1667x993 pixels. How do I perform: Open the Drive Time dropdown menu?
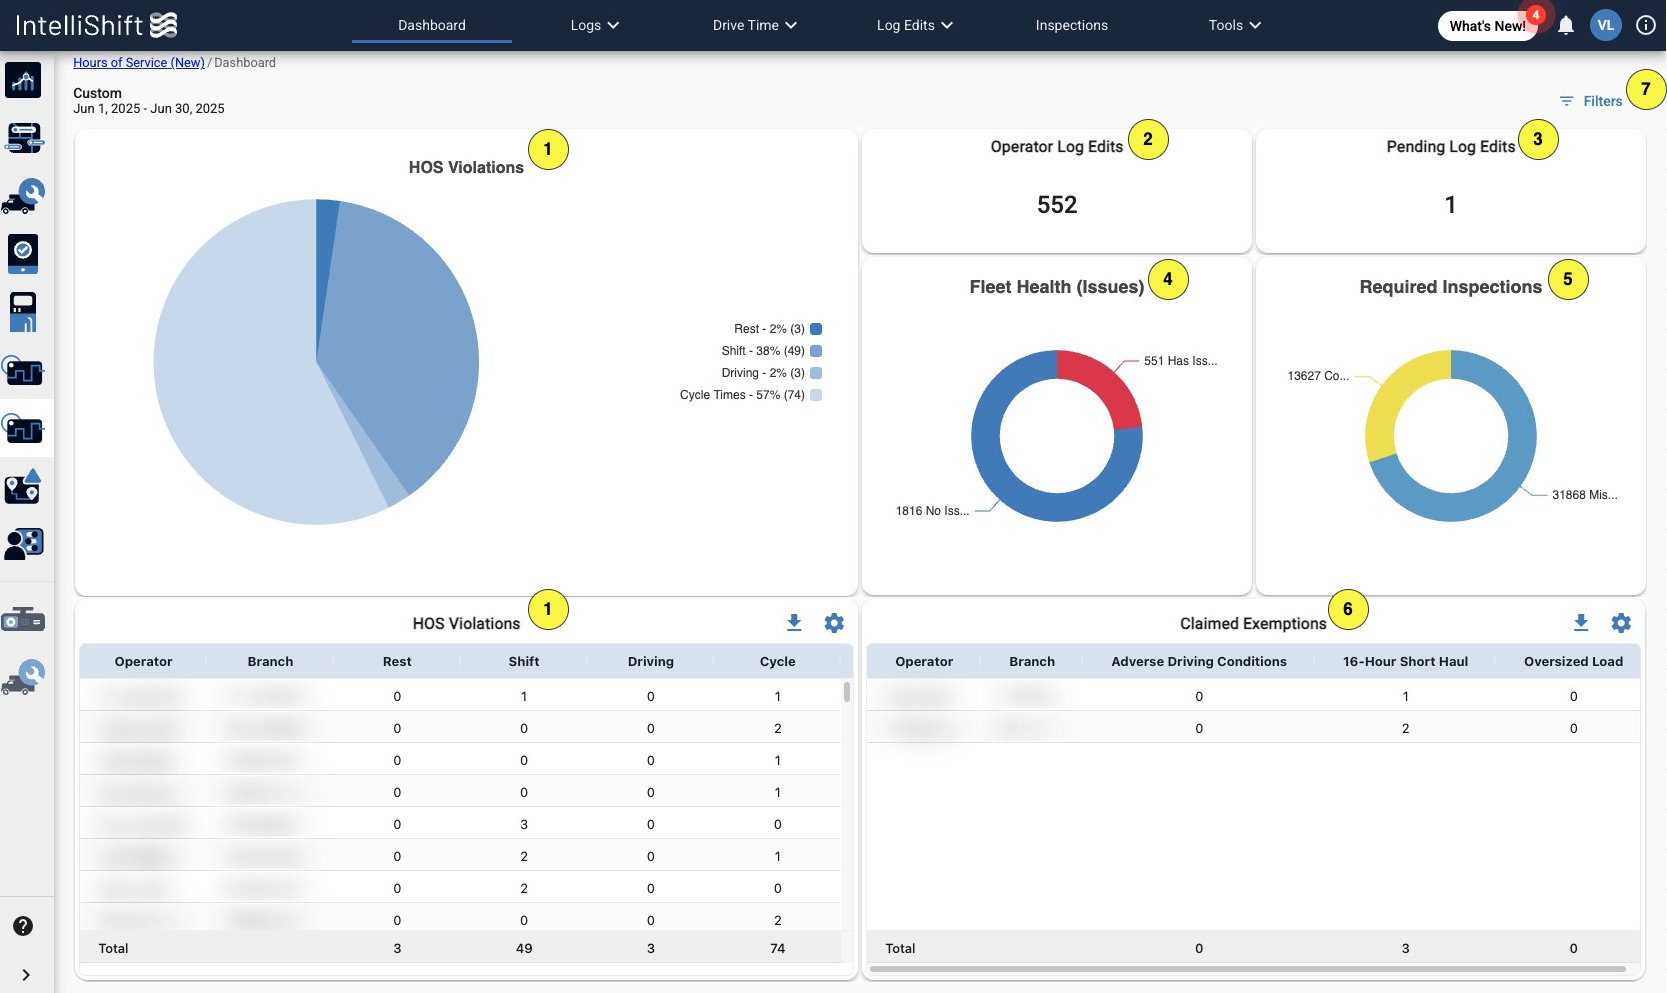coord(755,25)
